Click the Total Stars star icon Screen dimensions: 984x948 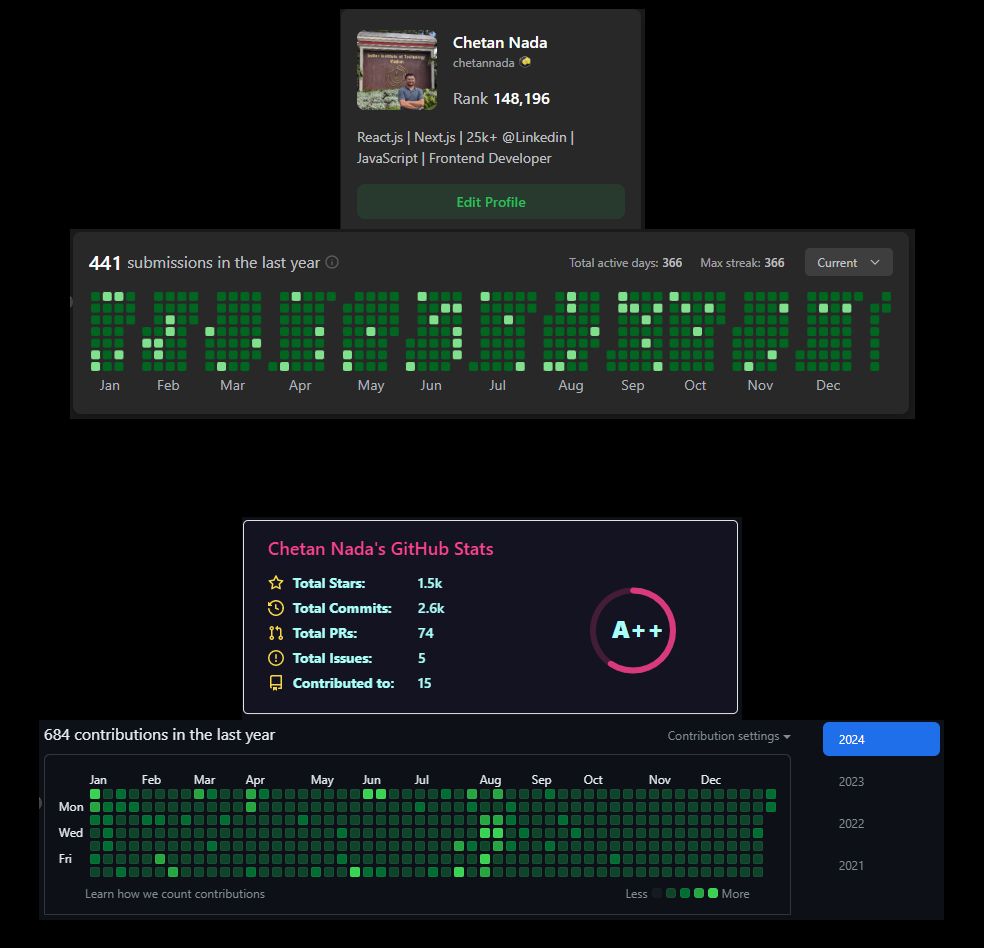(x=275, y=583)
